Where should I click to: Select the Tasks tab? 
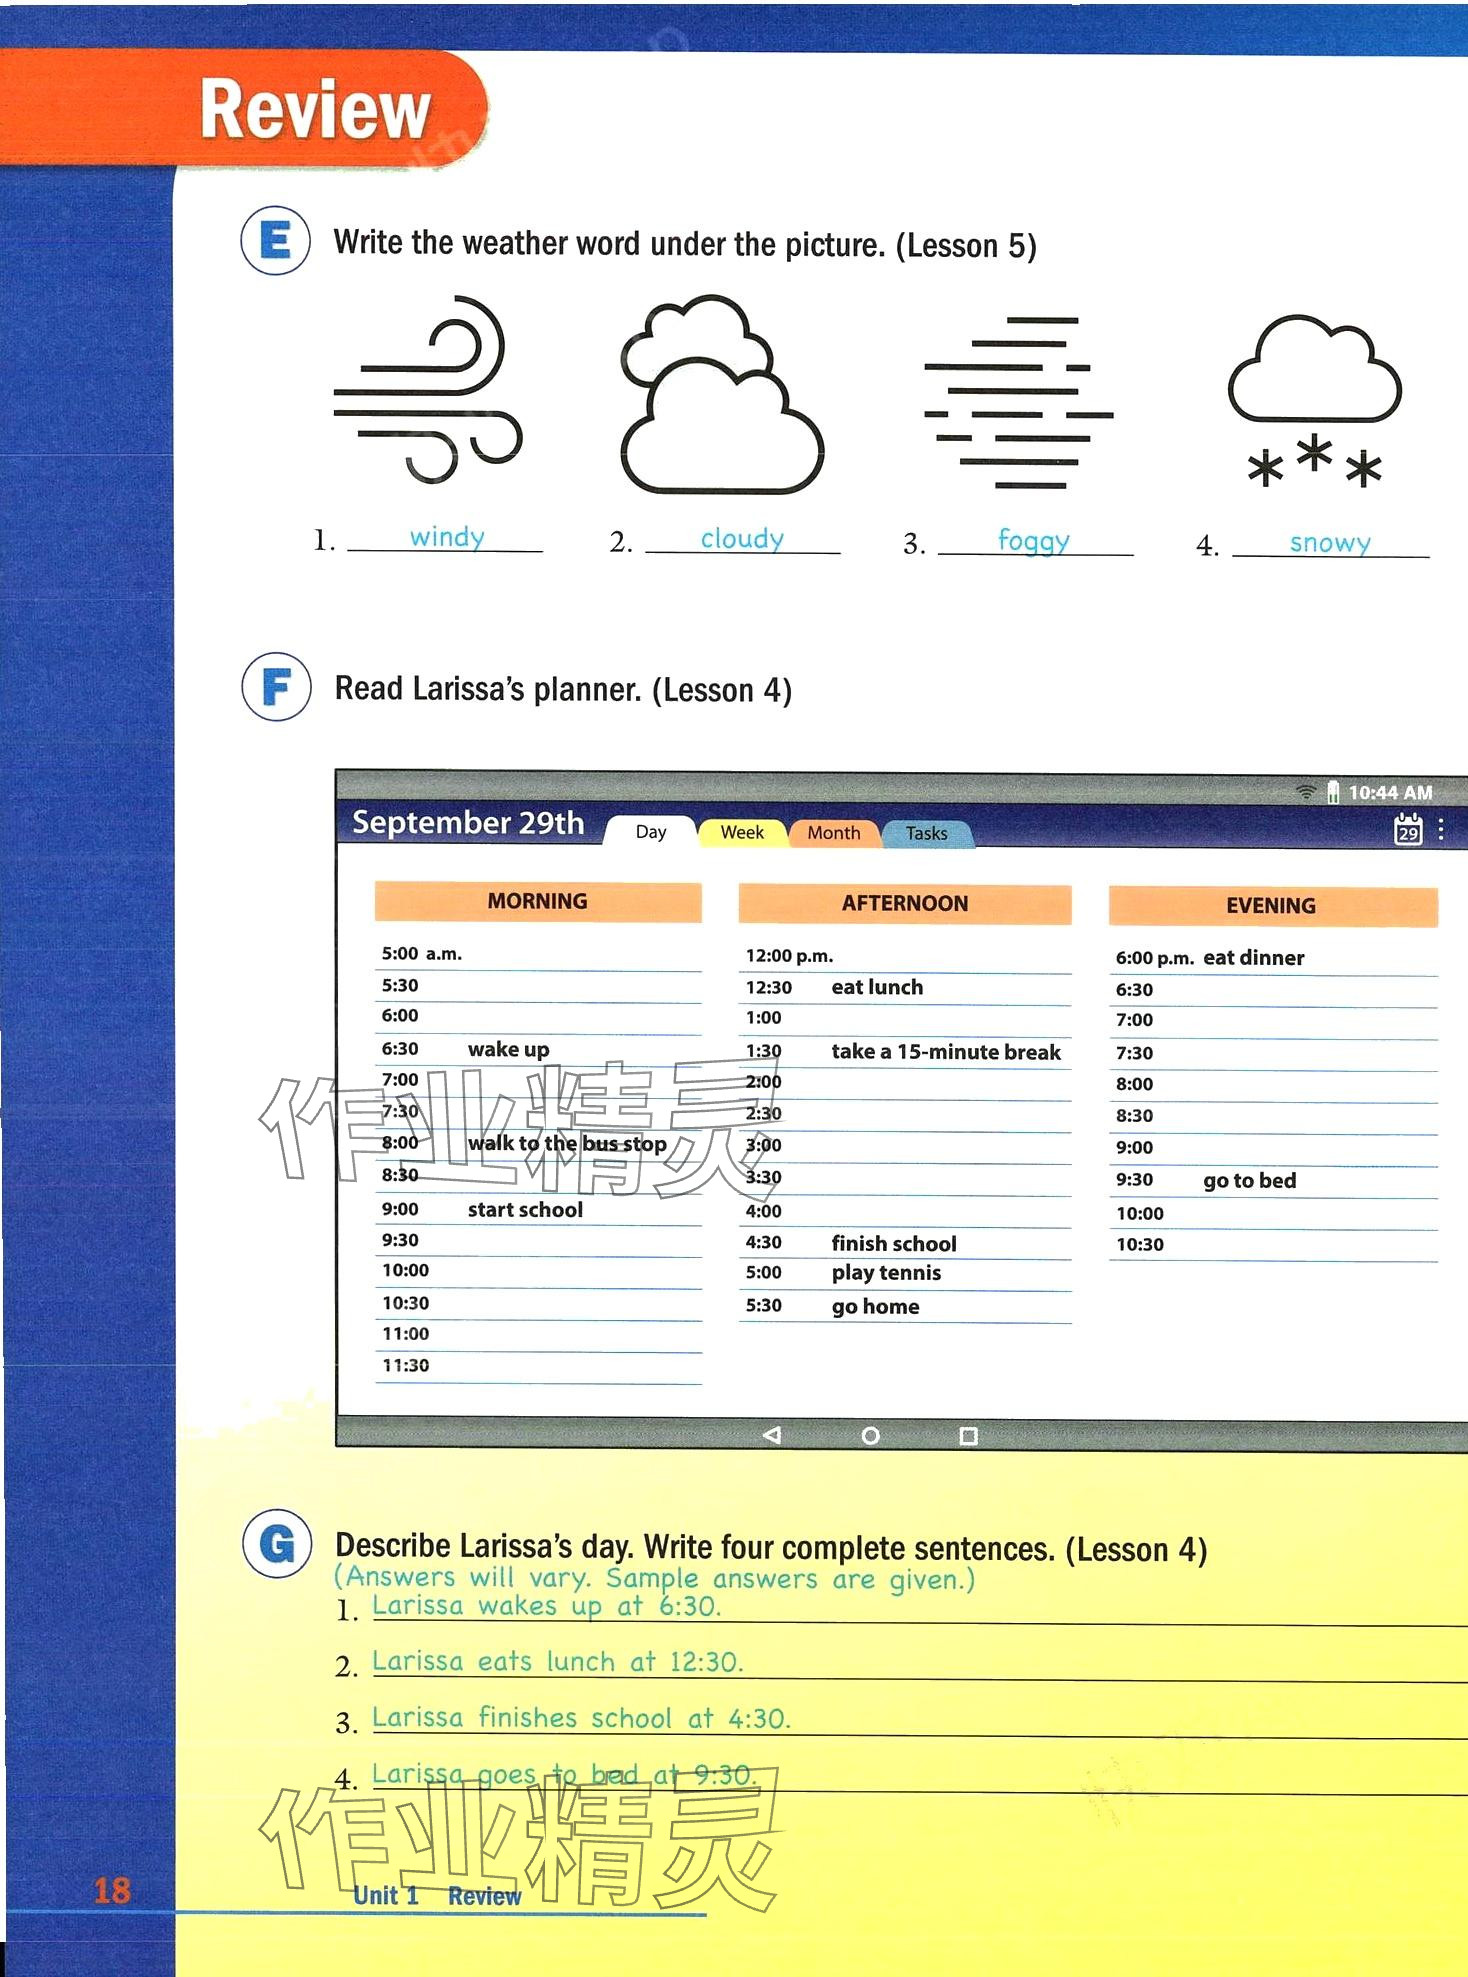(x=926, y=833)
